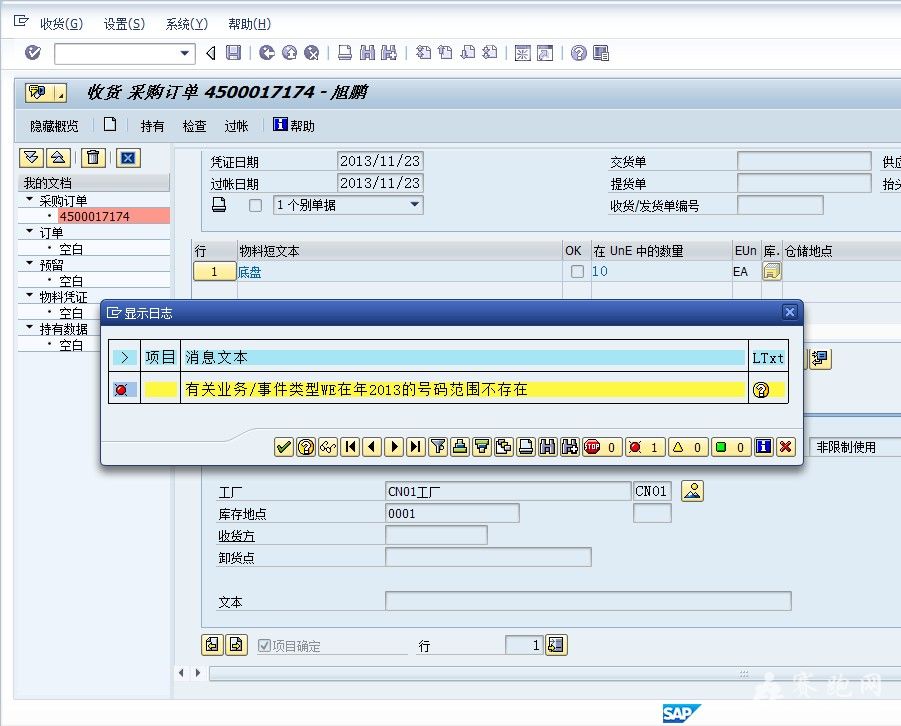Click the 库存地点 input field showing 0001
The width and height of the screenshot is (901, 726).
[452, 513]
